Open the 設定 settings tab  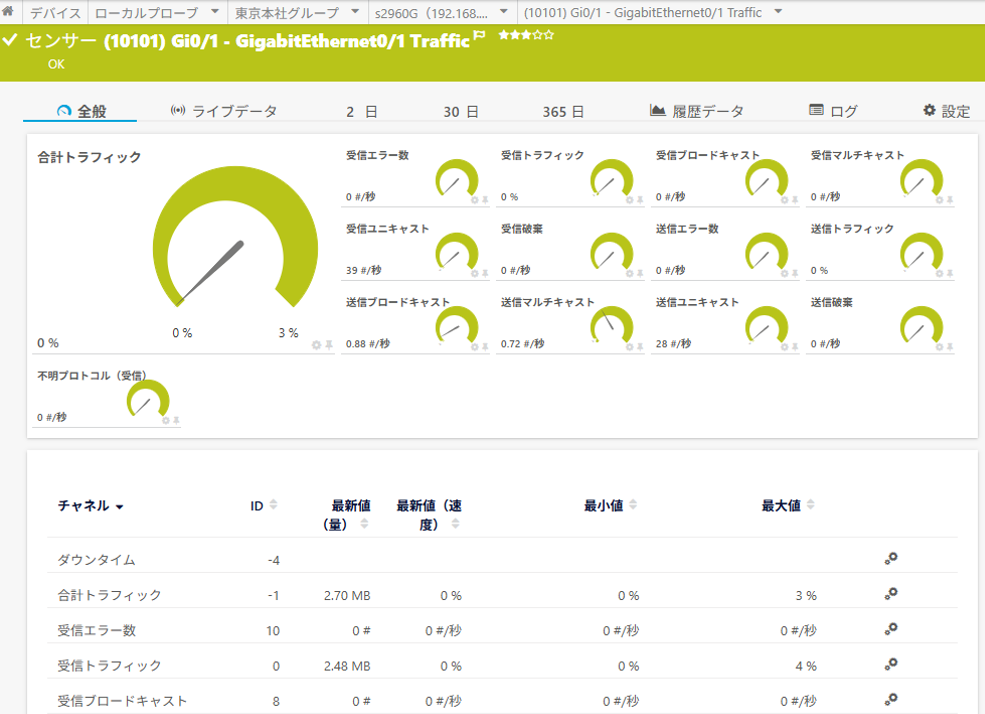tap(946, 111)
